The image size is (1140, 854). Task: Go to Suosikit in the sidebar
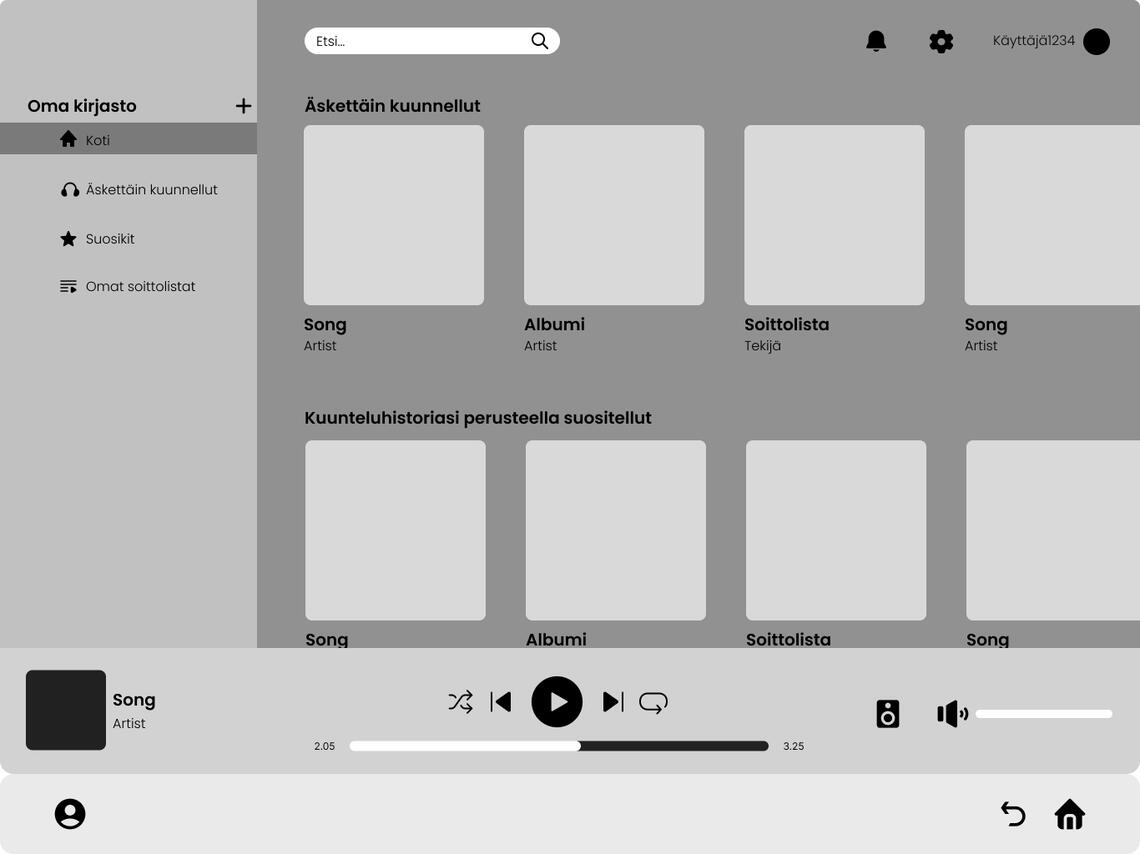coord(97,238)
